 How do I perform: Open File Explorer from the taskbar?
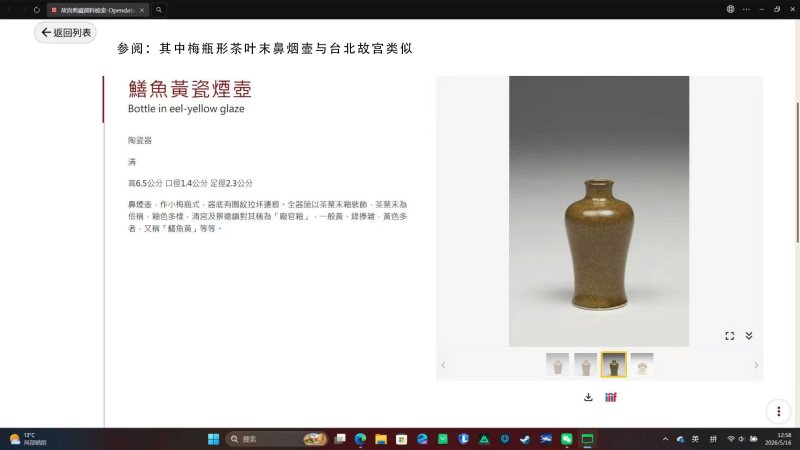381,439
